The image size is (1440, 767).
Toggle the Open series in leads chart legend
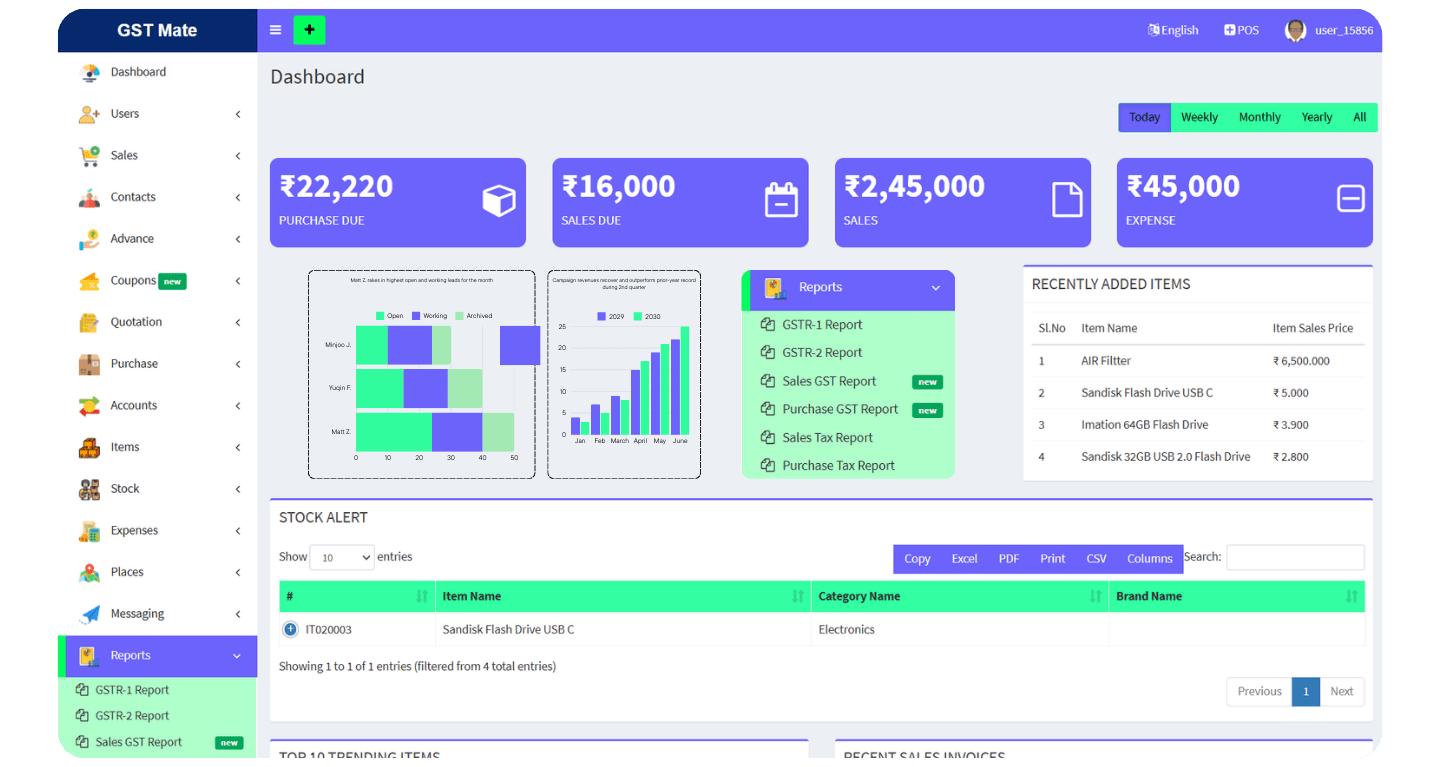381,316
